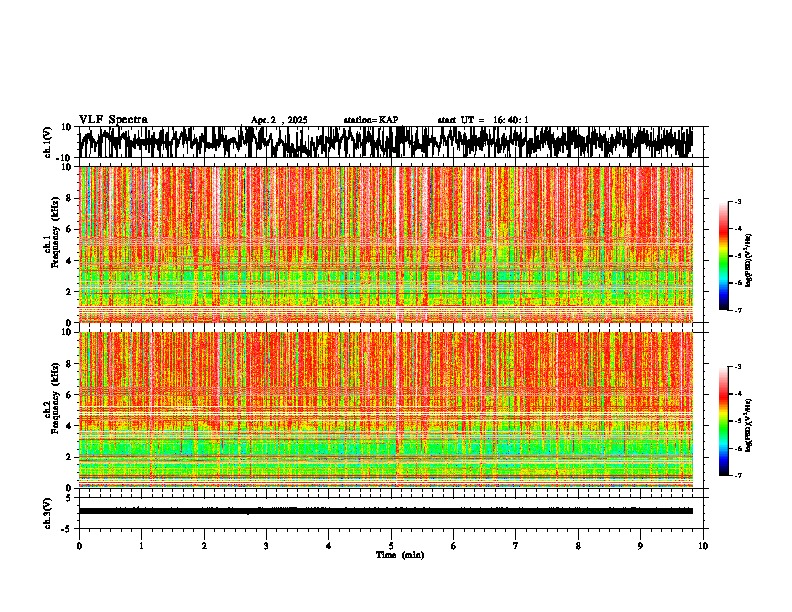The width and height of the screenshot is (792, 612).
Task: Click the time axis tick label "0"
Action: coord(79,546)
